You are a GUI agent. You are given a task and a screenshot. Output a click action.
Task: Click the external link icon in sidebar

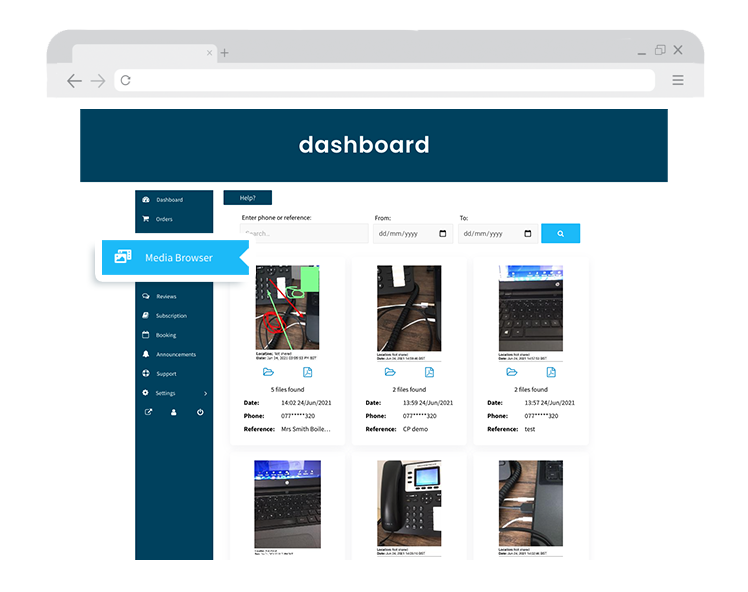click(148, 412)
